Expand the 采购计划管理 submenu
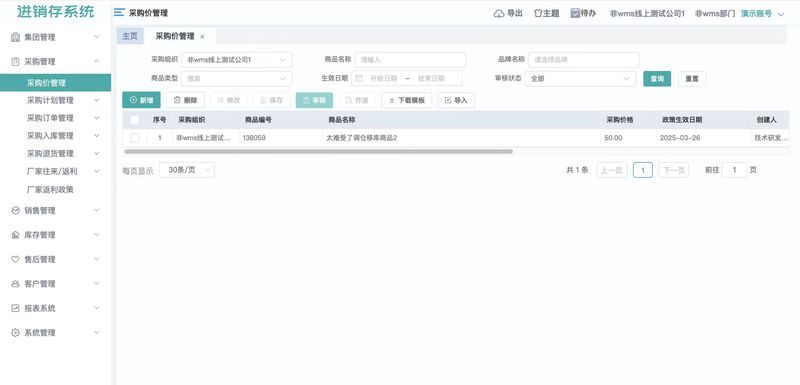 96,100
